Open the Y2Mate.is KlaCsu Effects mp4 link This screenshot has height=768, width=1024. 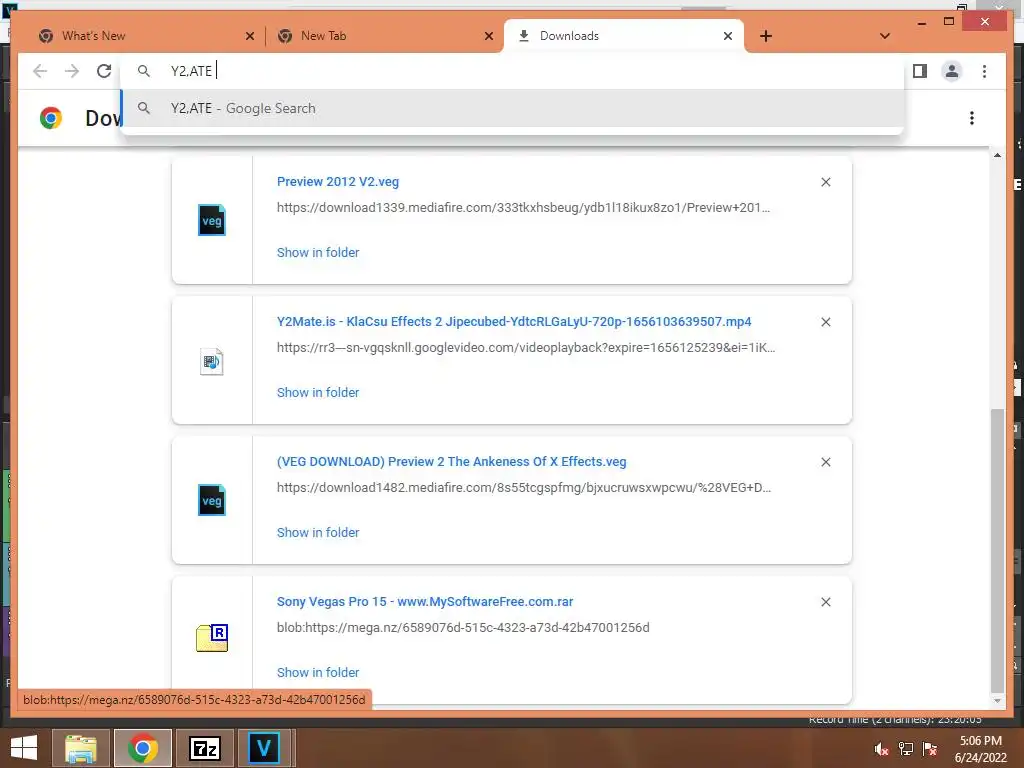click(x=514, y=321)
